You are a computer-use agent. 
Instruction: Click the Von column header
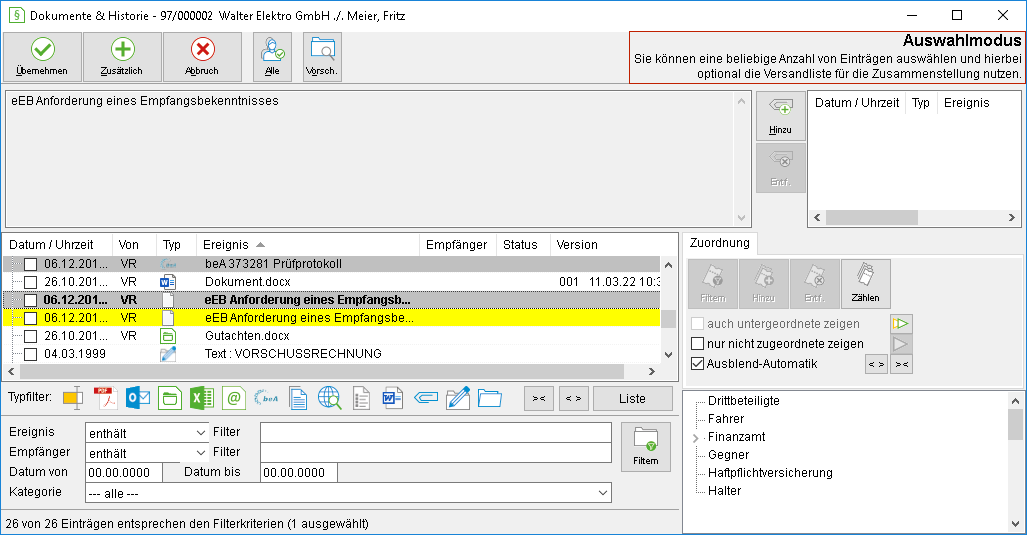(x=134, y=244)
